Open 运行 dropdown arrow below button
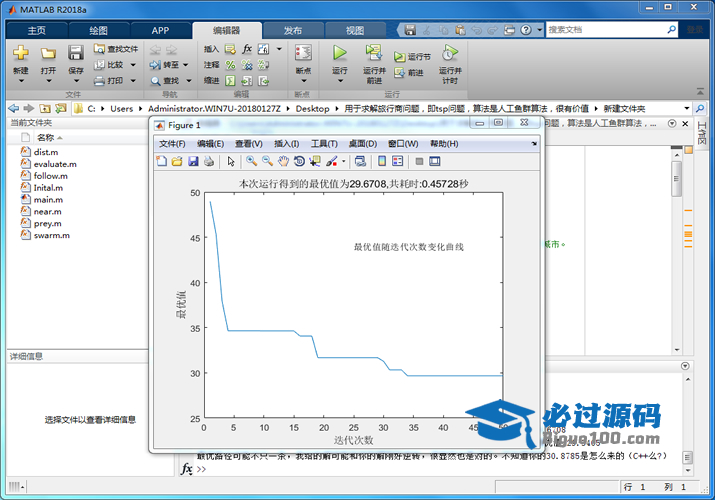 coord(340,81)
